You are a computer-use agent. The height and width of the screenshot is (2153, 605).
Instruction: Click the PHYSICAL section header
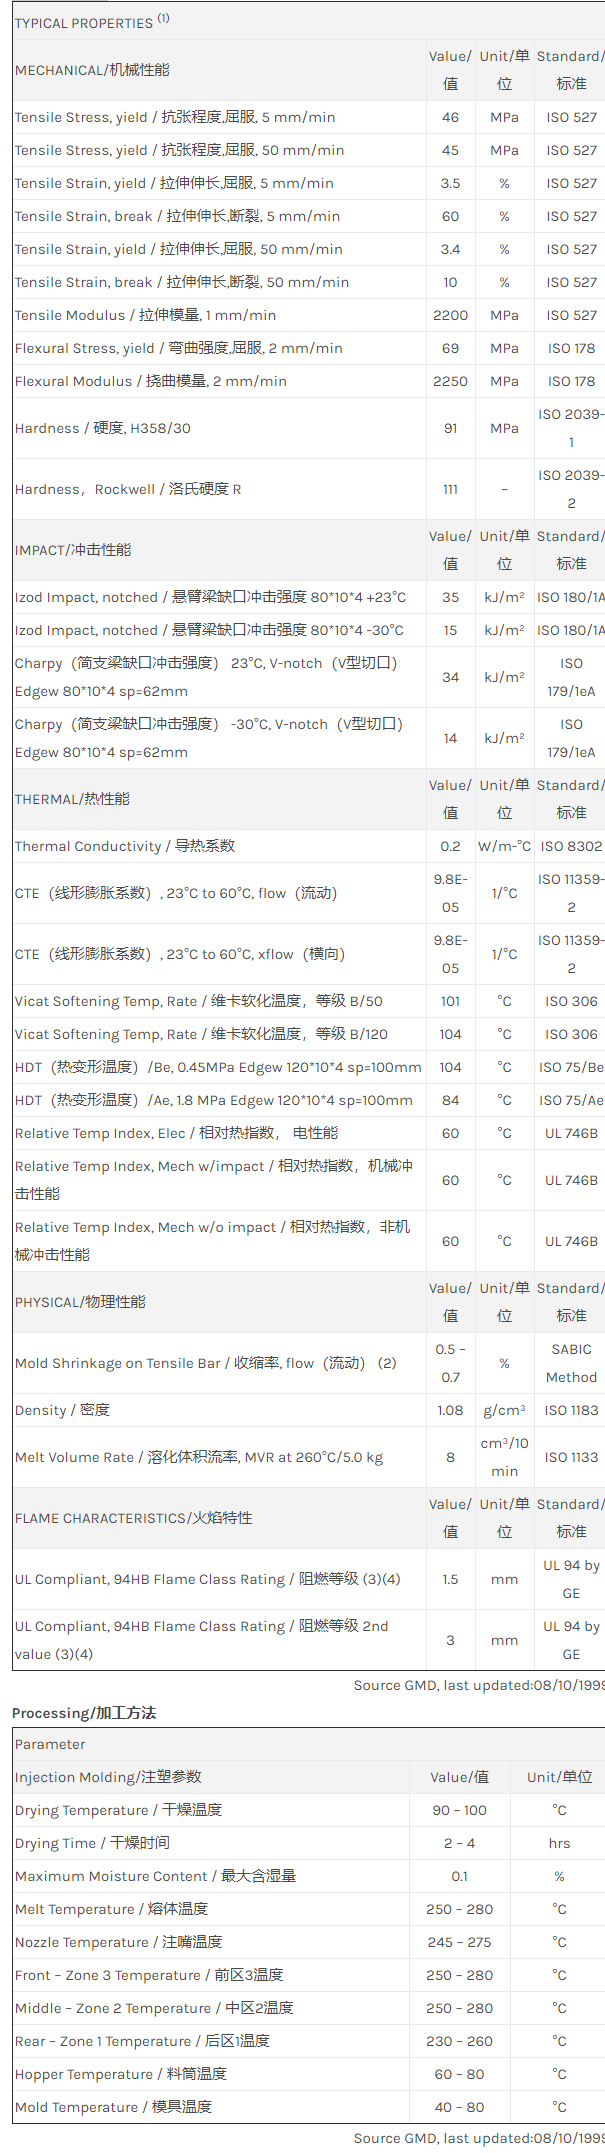(80, 1302)
